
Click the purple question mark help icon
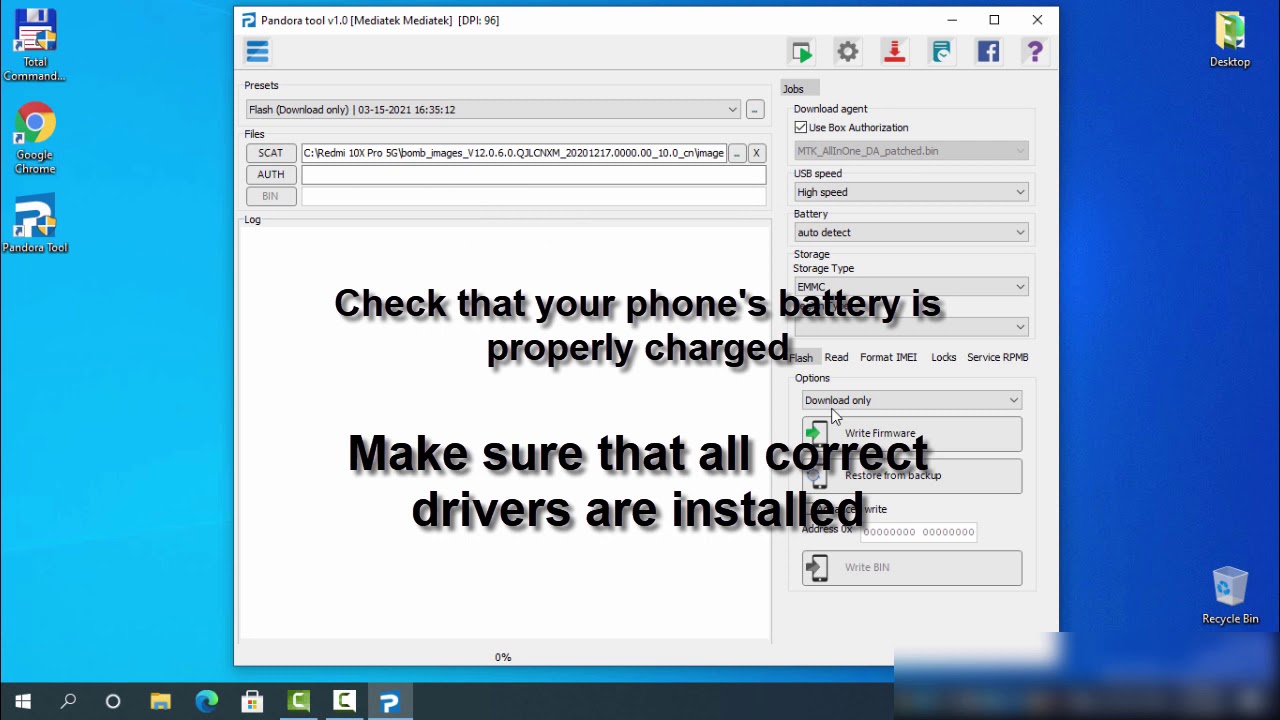[1035, 52]
